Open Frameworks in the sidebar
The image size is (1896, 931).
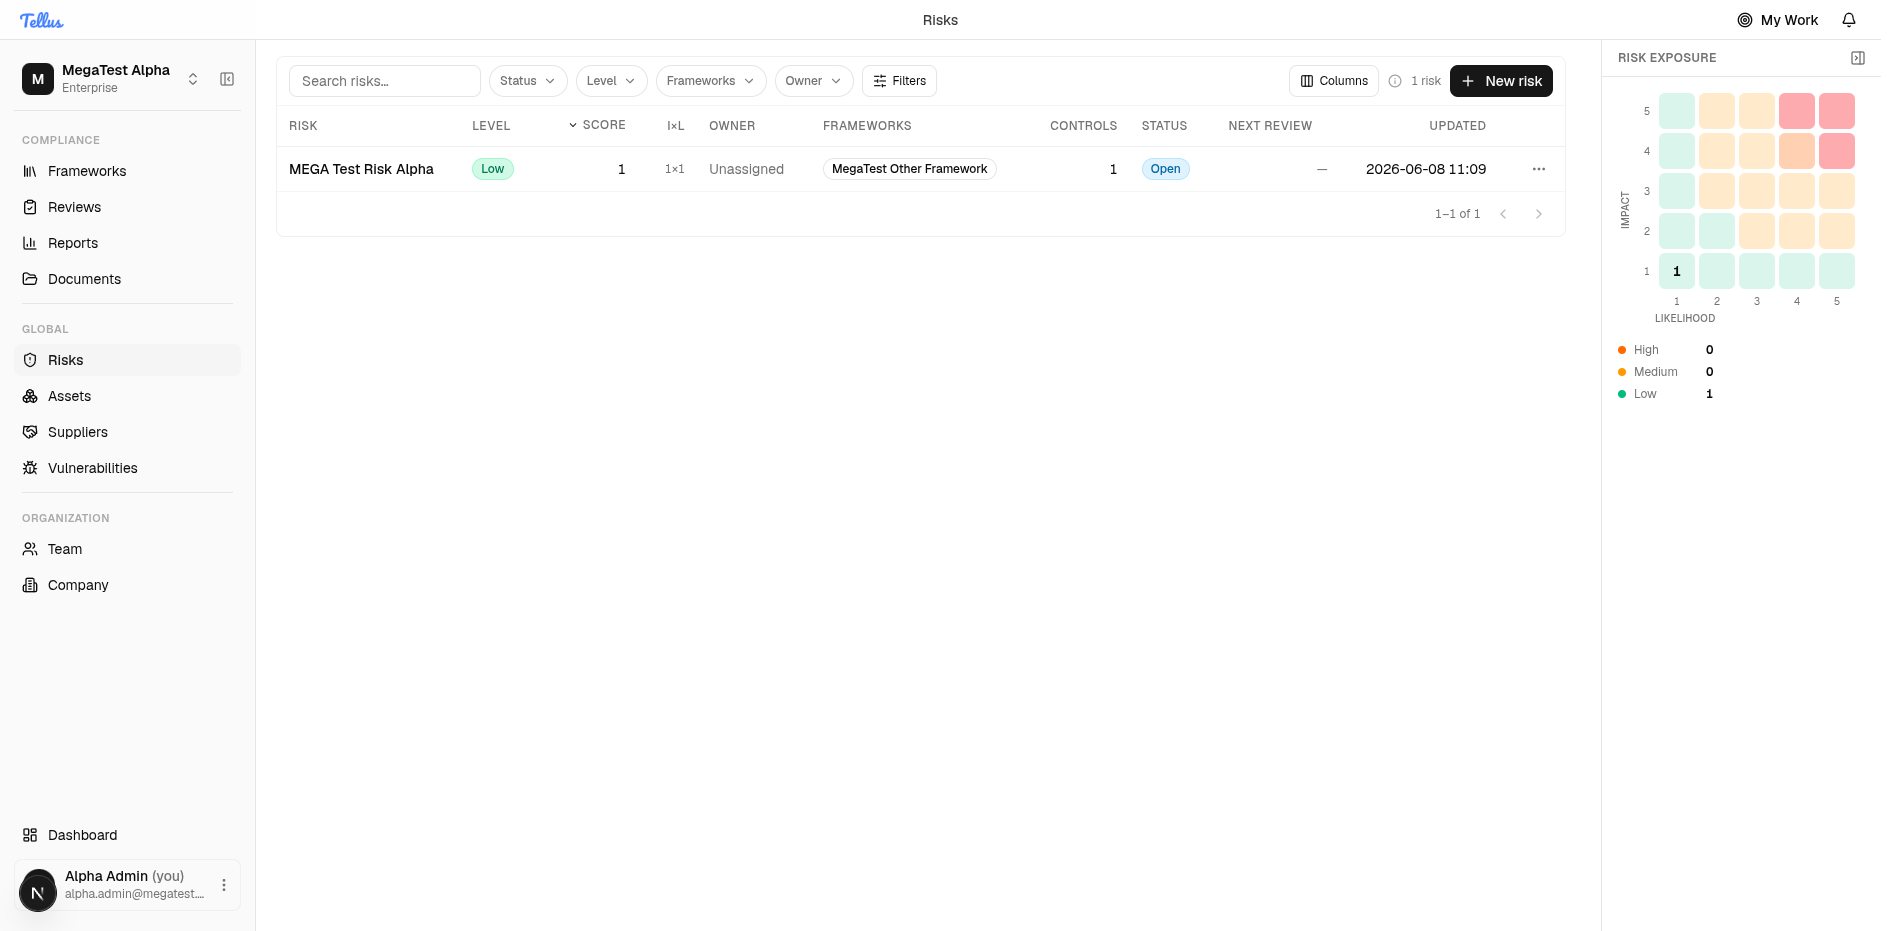(x=127, y=171)
